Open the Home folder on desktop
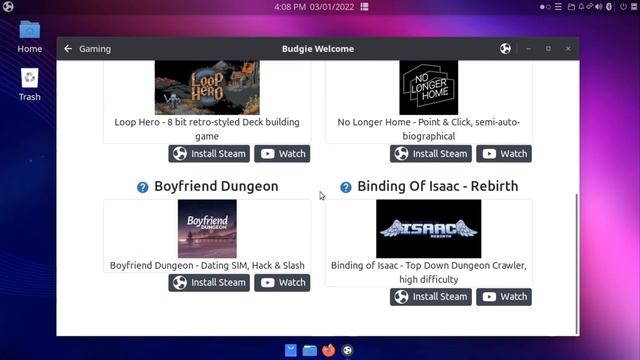 (x=29, y=37)
